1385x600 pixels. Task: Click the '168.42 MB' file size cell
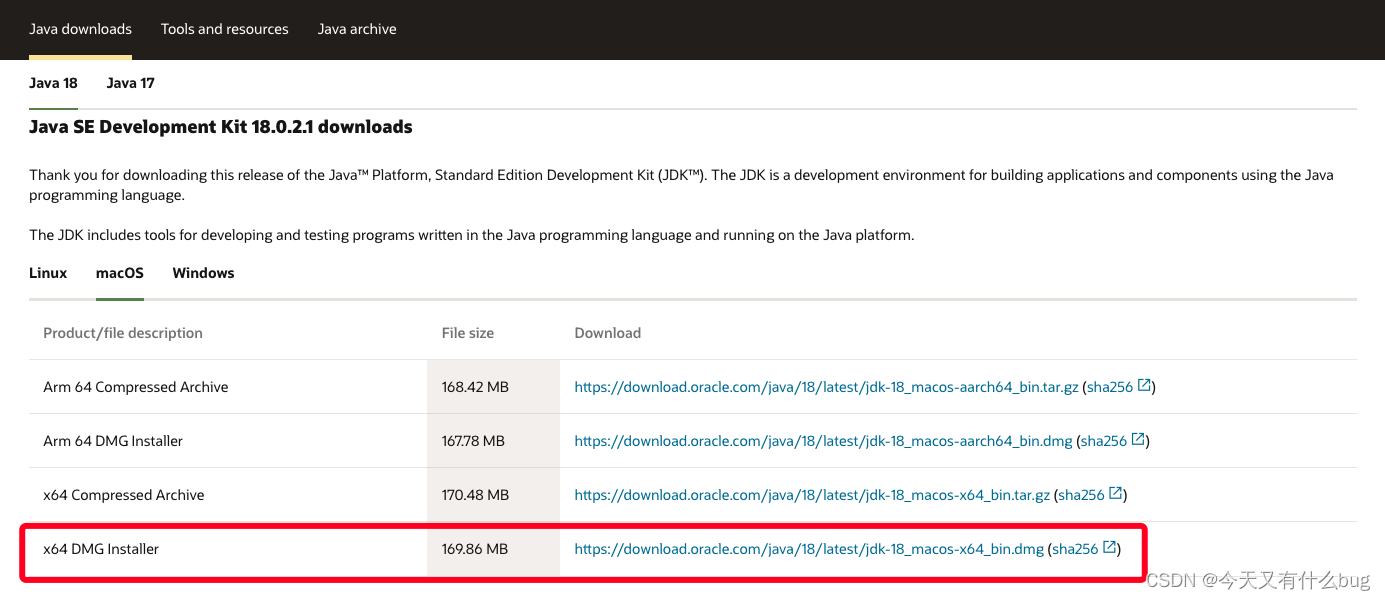point(493,387)
